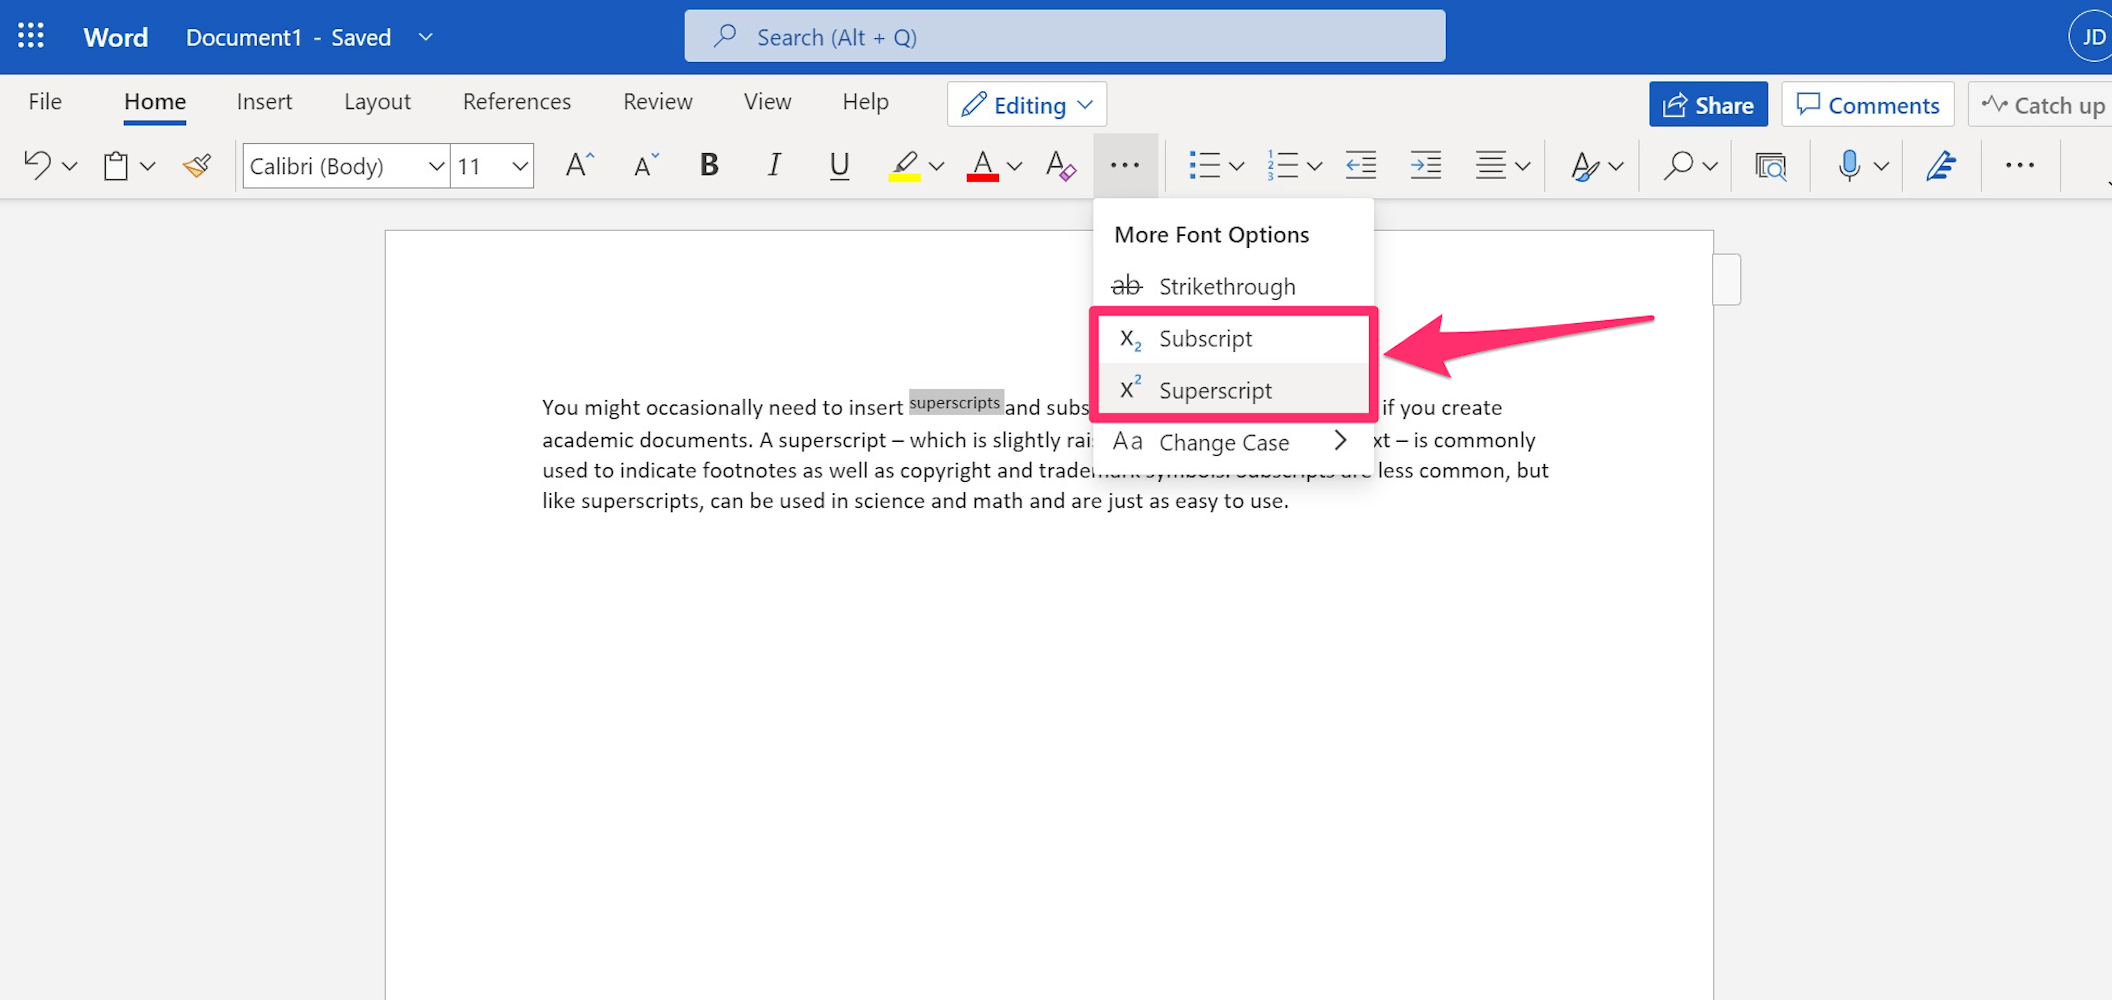Grow the font size
The image size is (2112, 1000).
coord(578,163)
